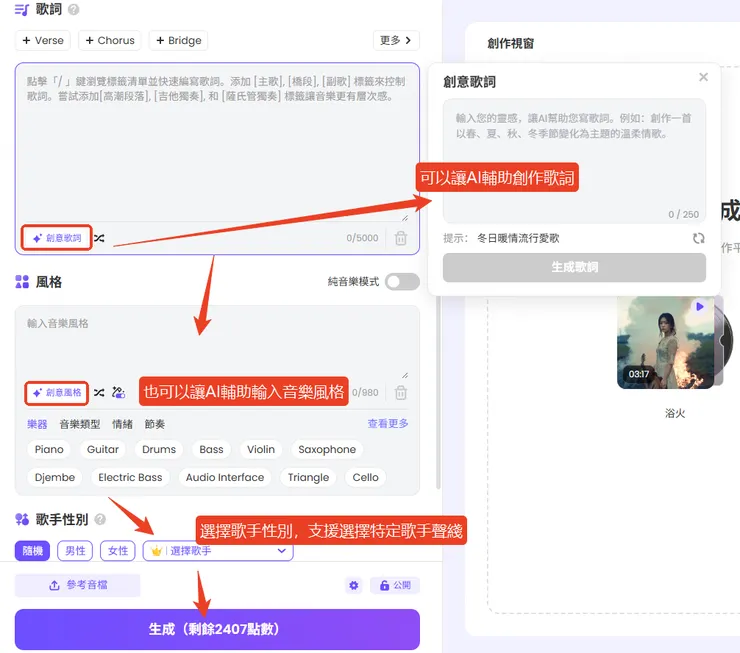The height and width of the screenshot is (653, 740).
Task: Select the Cello tag
Action: click(366, 477)
